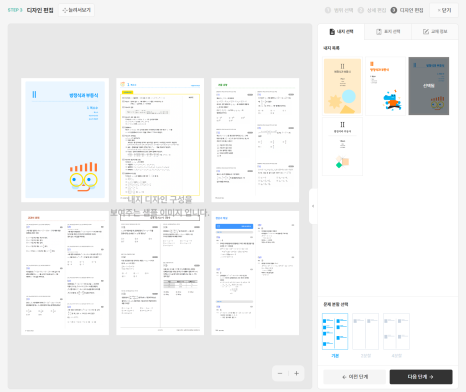Click the 이전 단계 previous step button
The image size is (466, 392).
(x=355, y=377)
